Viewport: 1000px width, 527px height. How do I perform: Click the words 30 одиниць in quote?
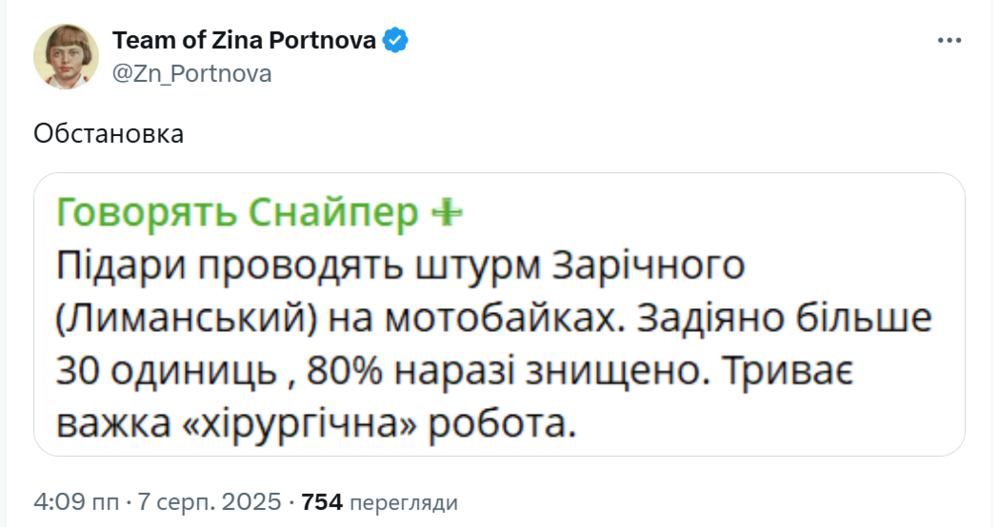coord(166,372)
